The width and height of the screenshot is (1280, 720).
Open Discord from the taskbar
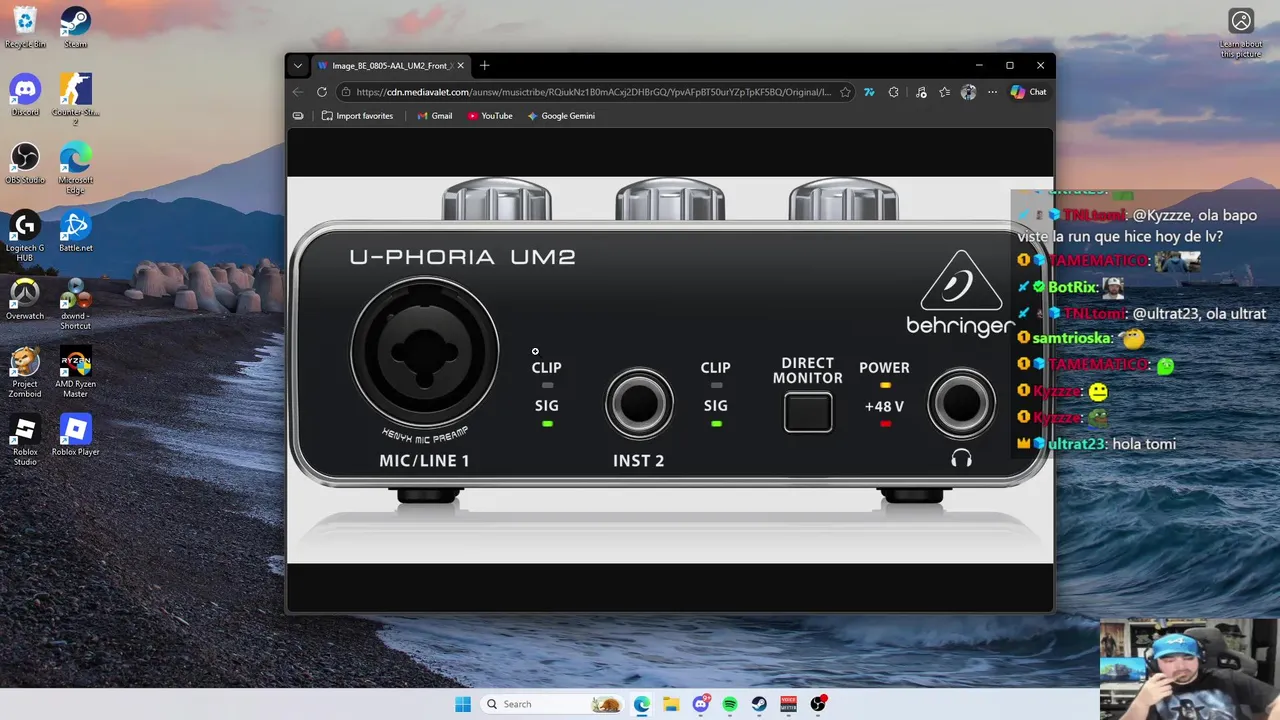pyautogui.click(x=701, y=704)
